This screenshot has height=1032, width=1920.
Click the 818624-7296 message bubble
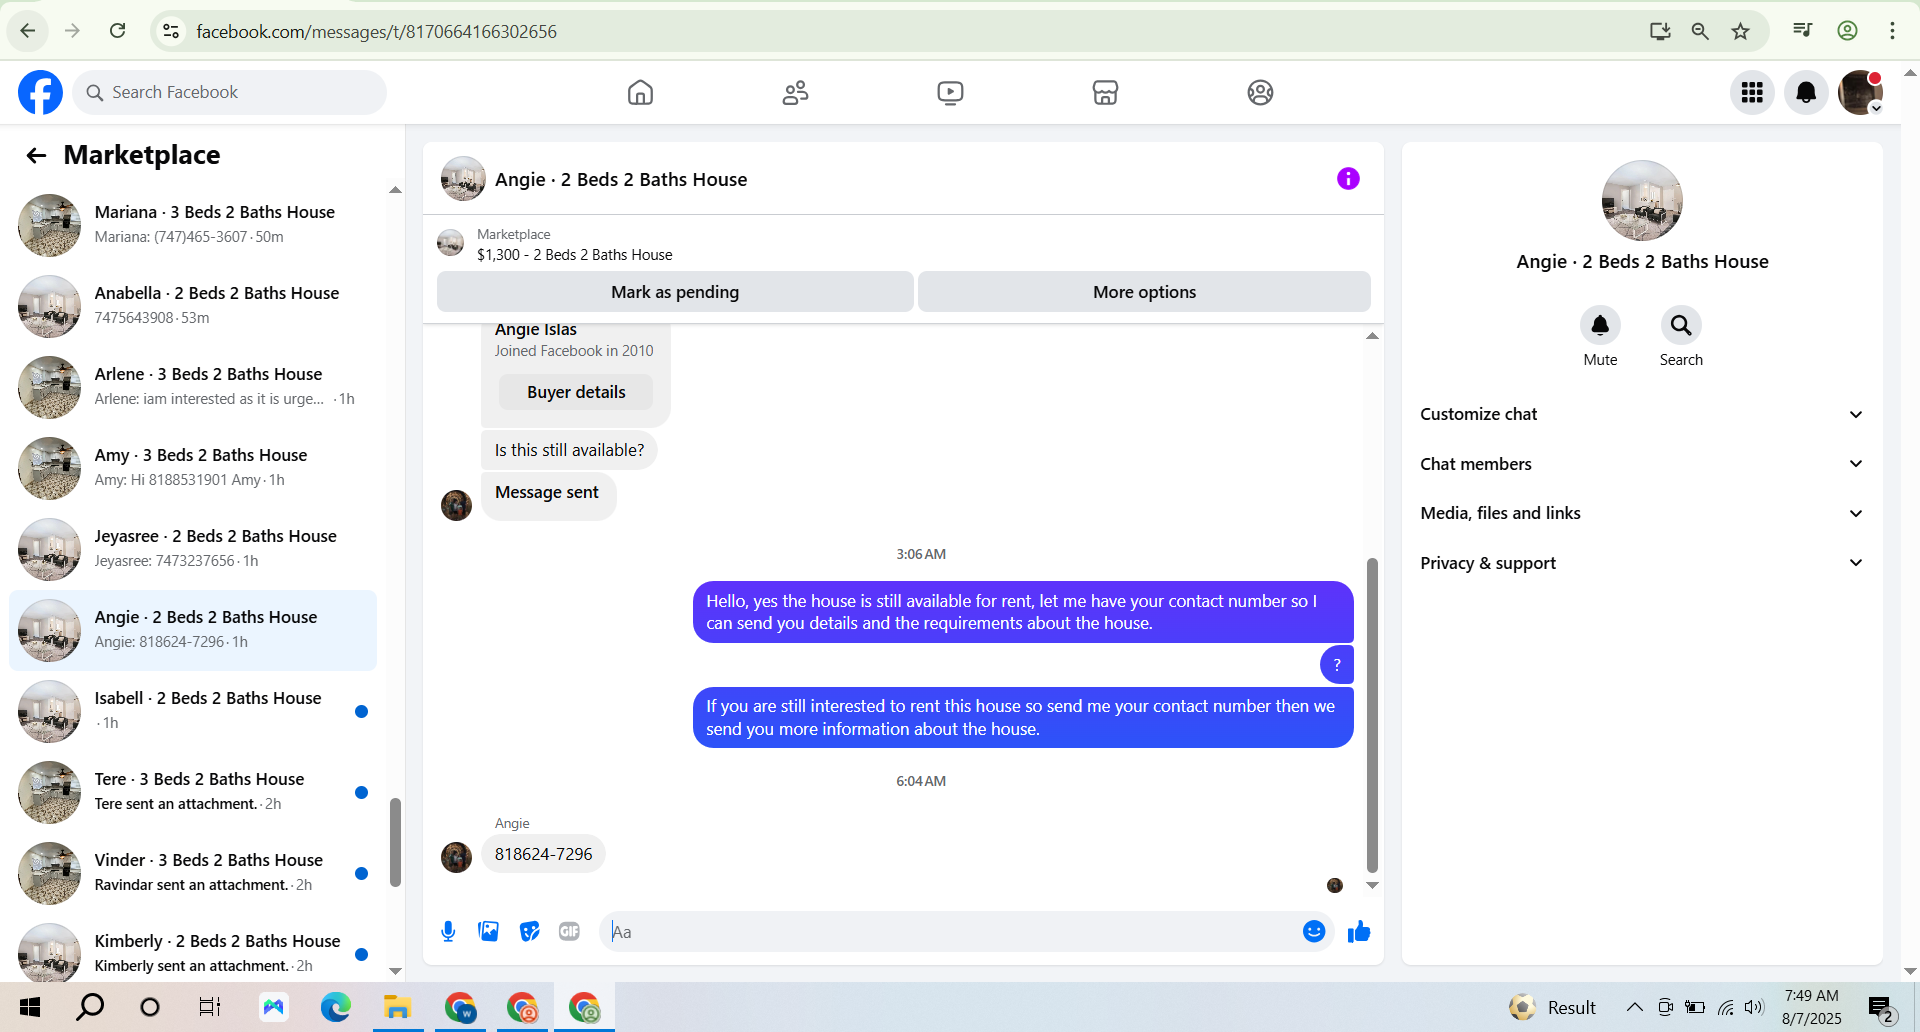tap(543, 854)
